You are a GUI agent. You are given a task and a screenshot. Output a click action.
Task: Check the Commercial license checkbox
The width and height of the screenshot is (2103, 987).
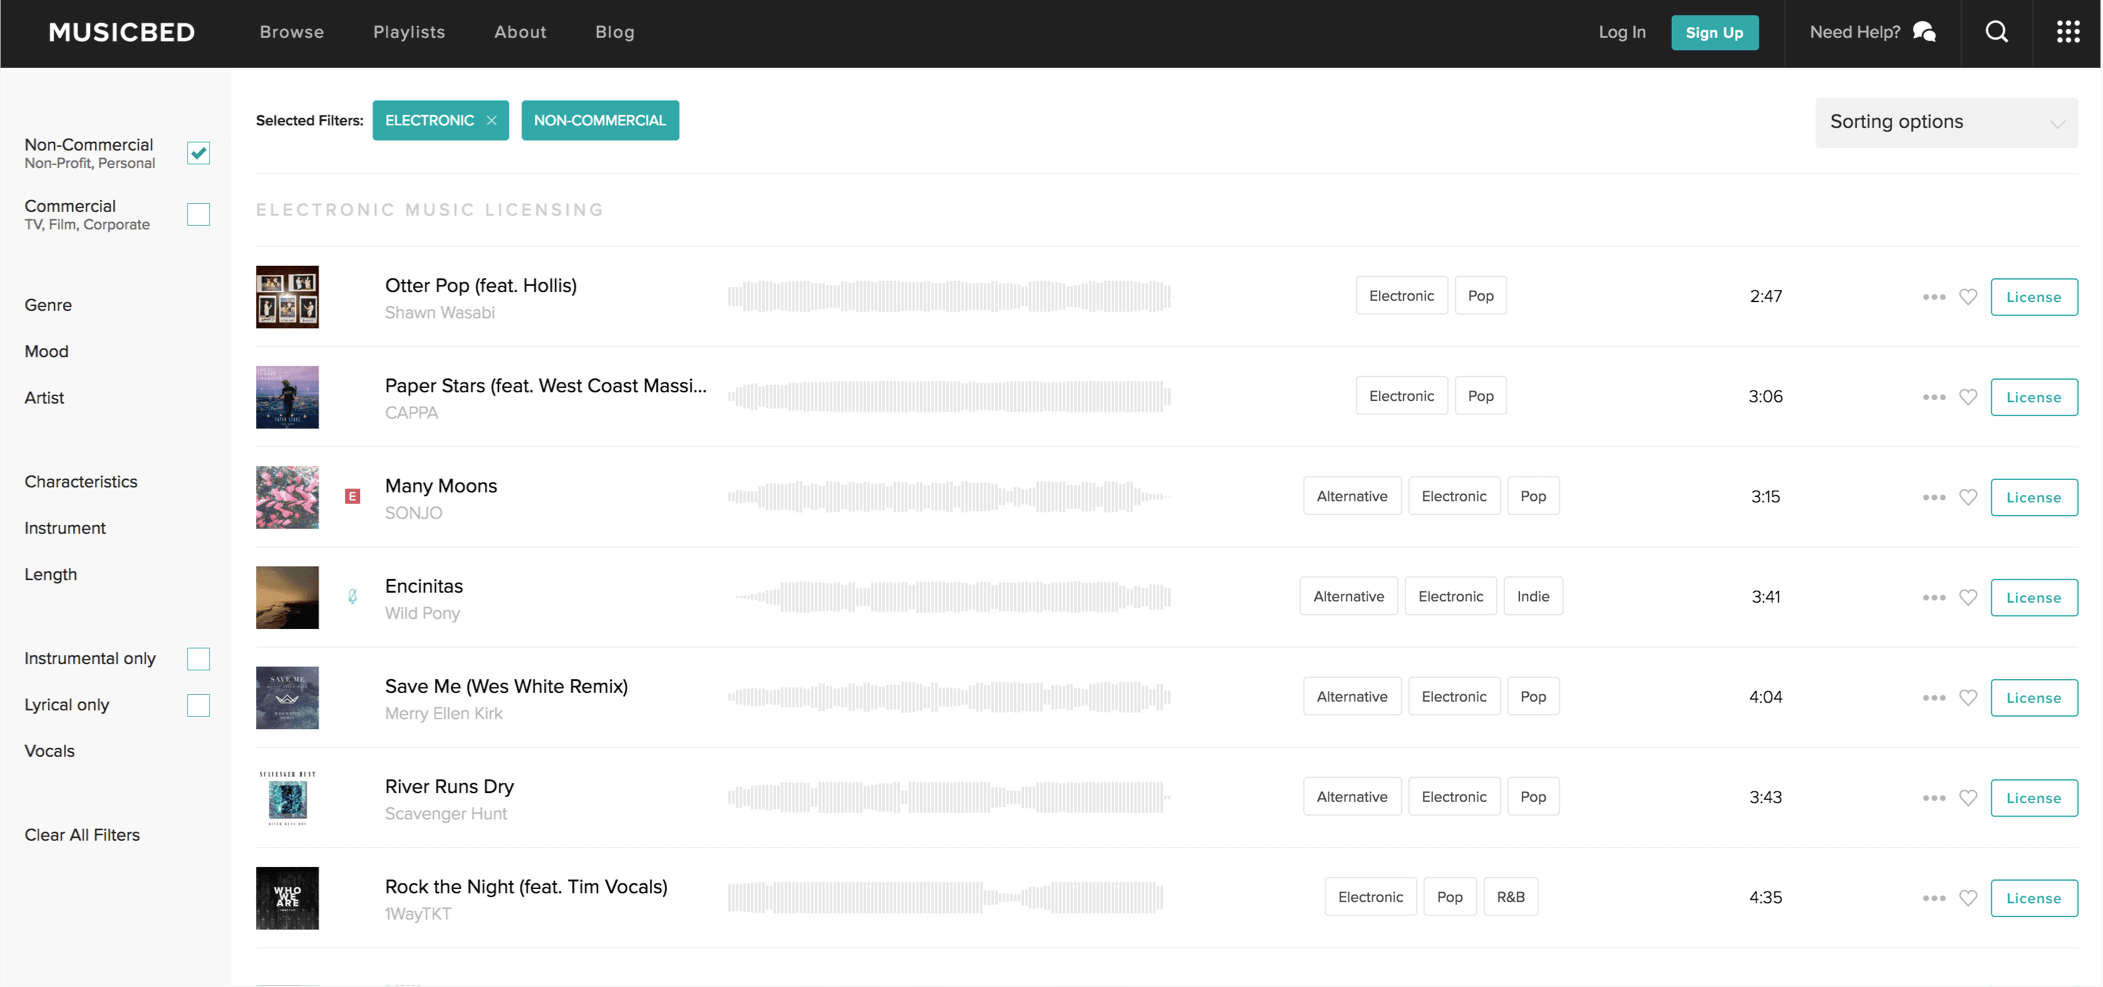198,214
